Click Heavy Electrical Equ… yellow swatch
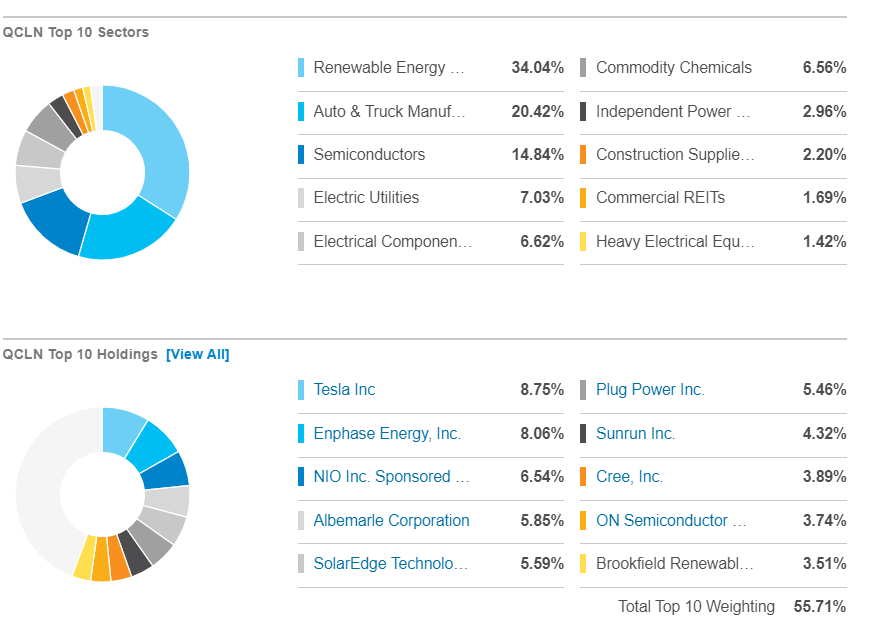The height and width of the screenshot is (619, 877). pyautogui.click(x=583, y=241)
